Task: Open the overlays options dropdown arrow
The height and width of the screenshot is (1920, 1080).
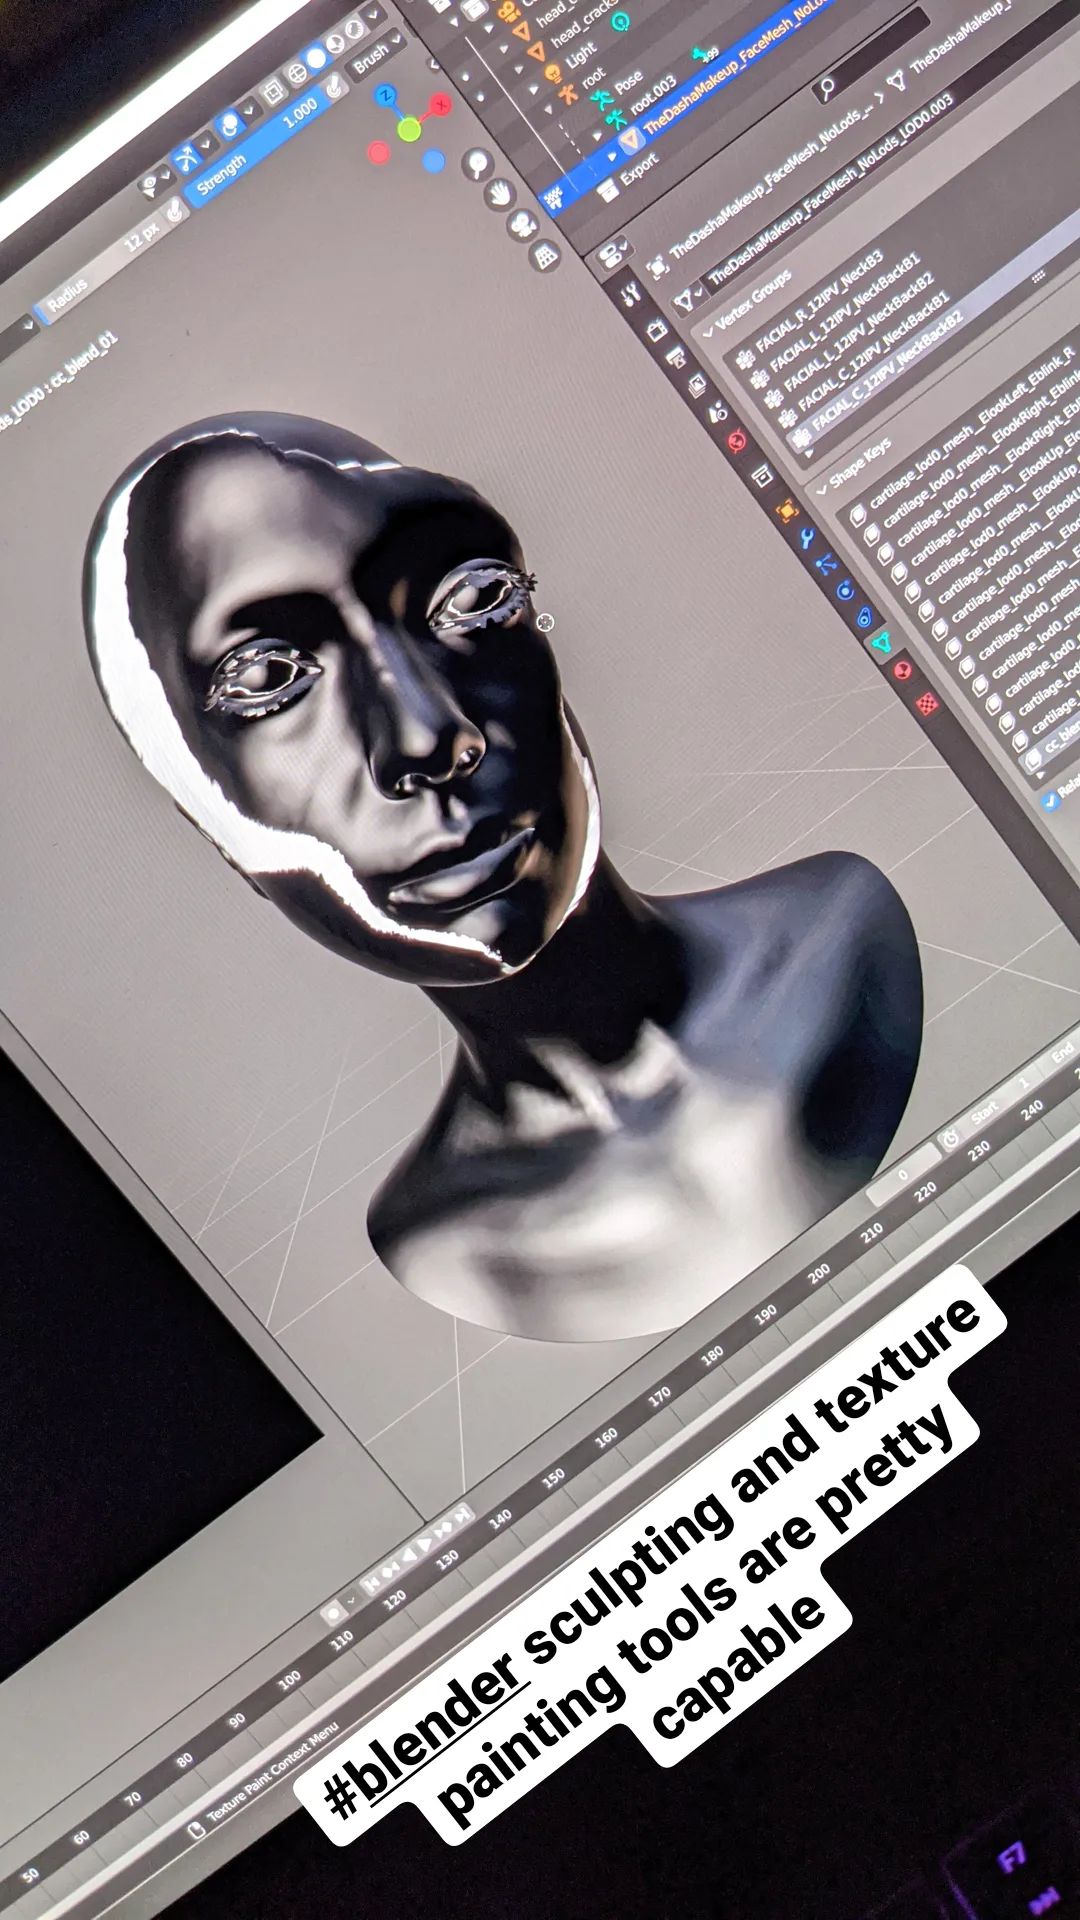Action: pos(249,113)
